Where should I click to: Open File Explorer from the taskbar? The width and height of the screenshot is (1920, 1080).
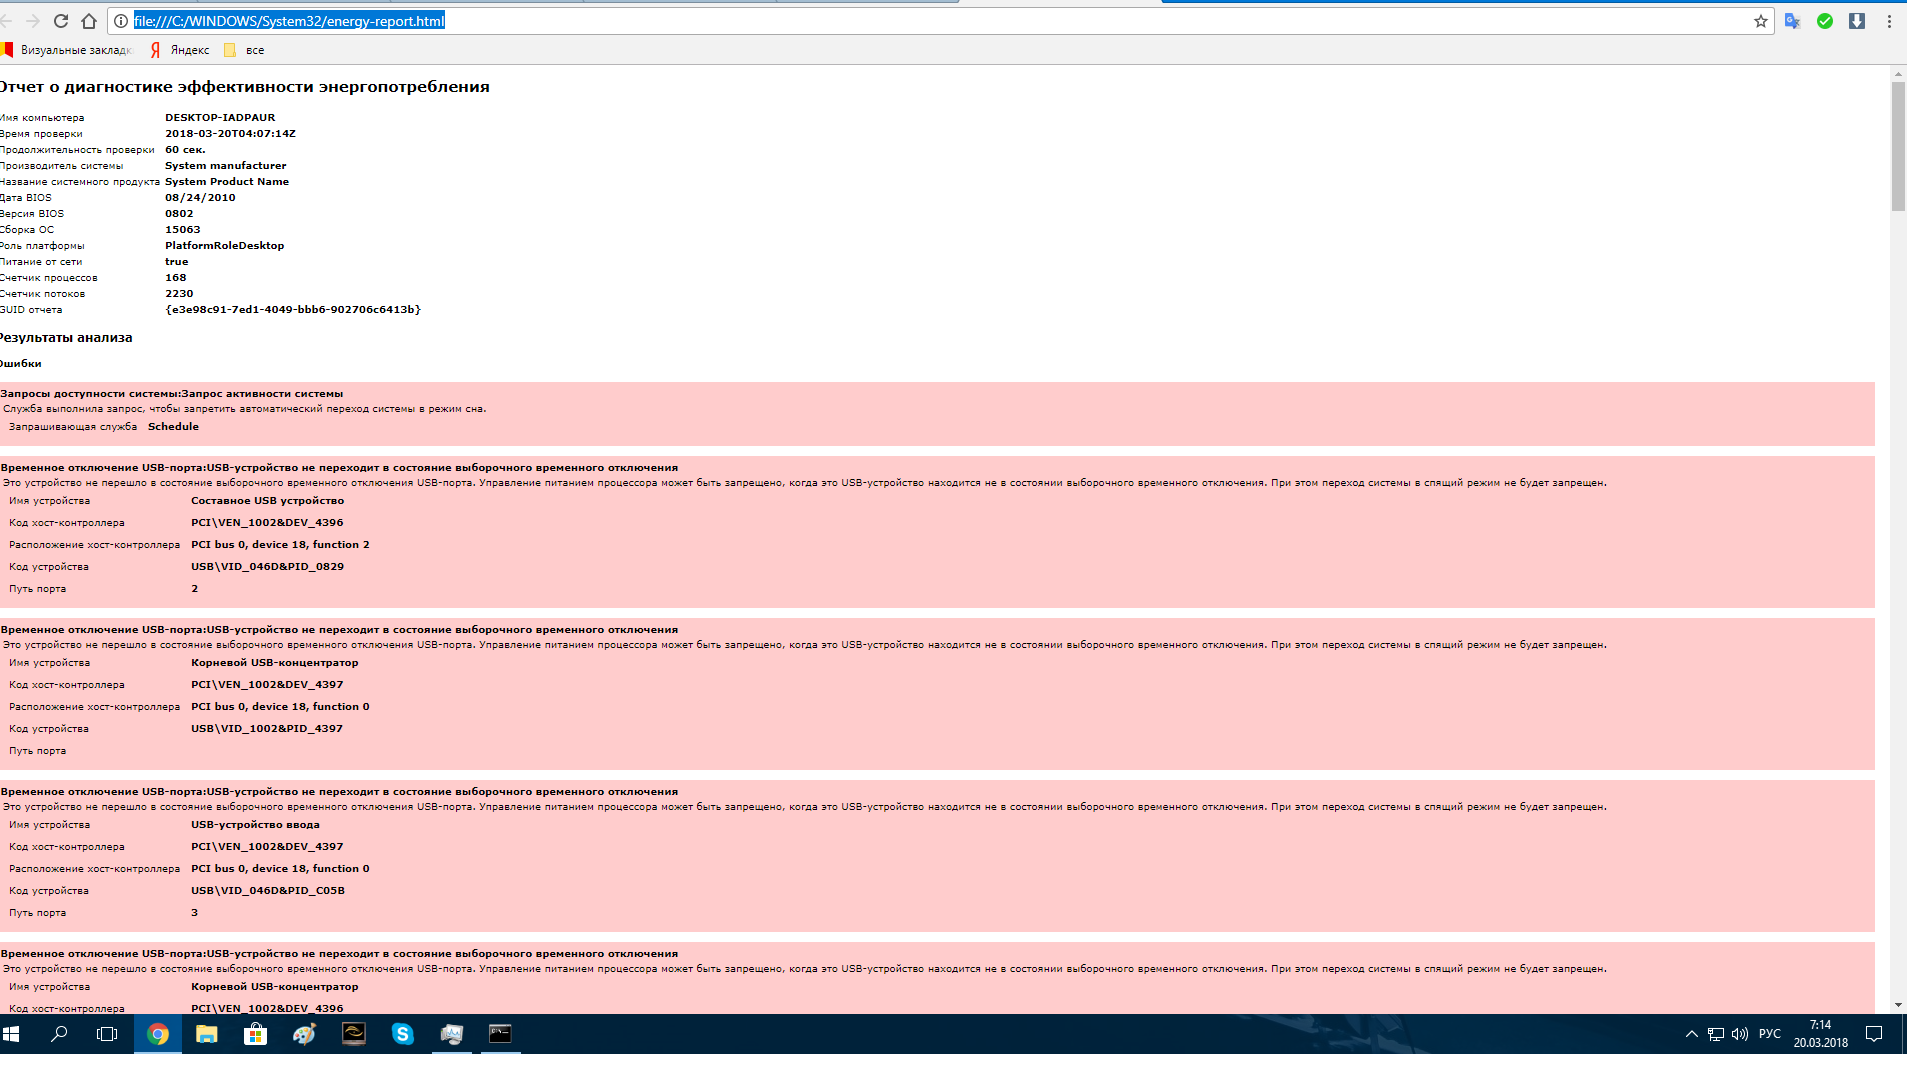coord(207,1034)
